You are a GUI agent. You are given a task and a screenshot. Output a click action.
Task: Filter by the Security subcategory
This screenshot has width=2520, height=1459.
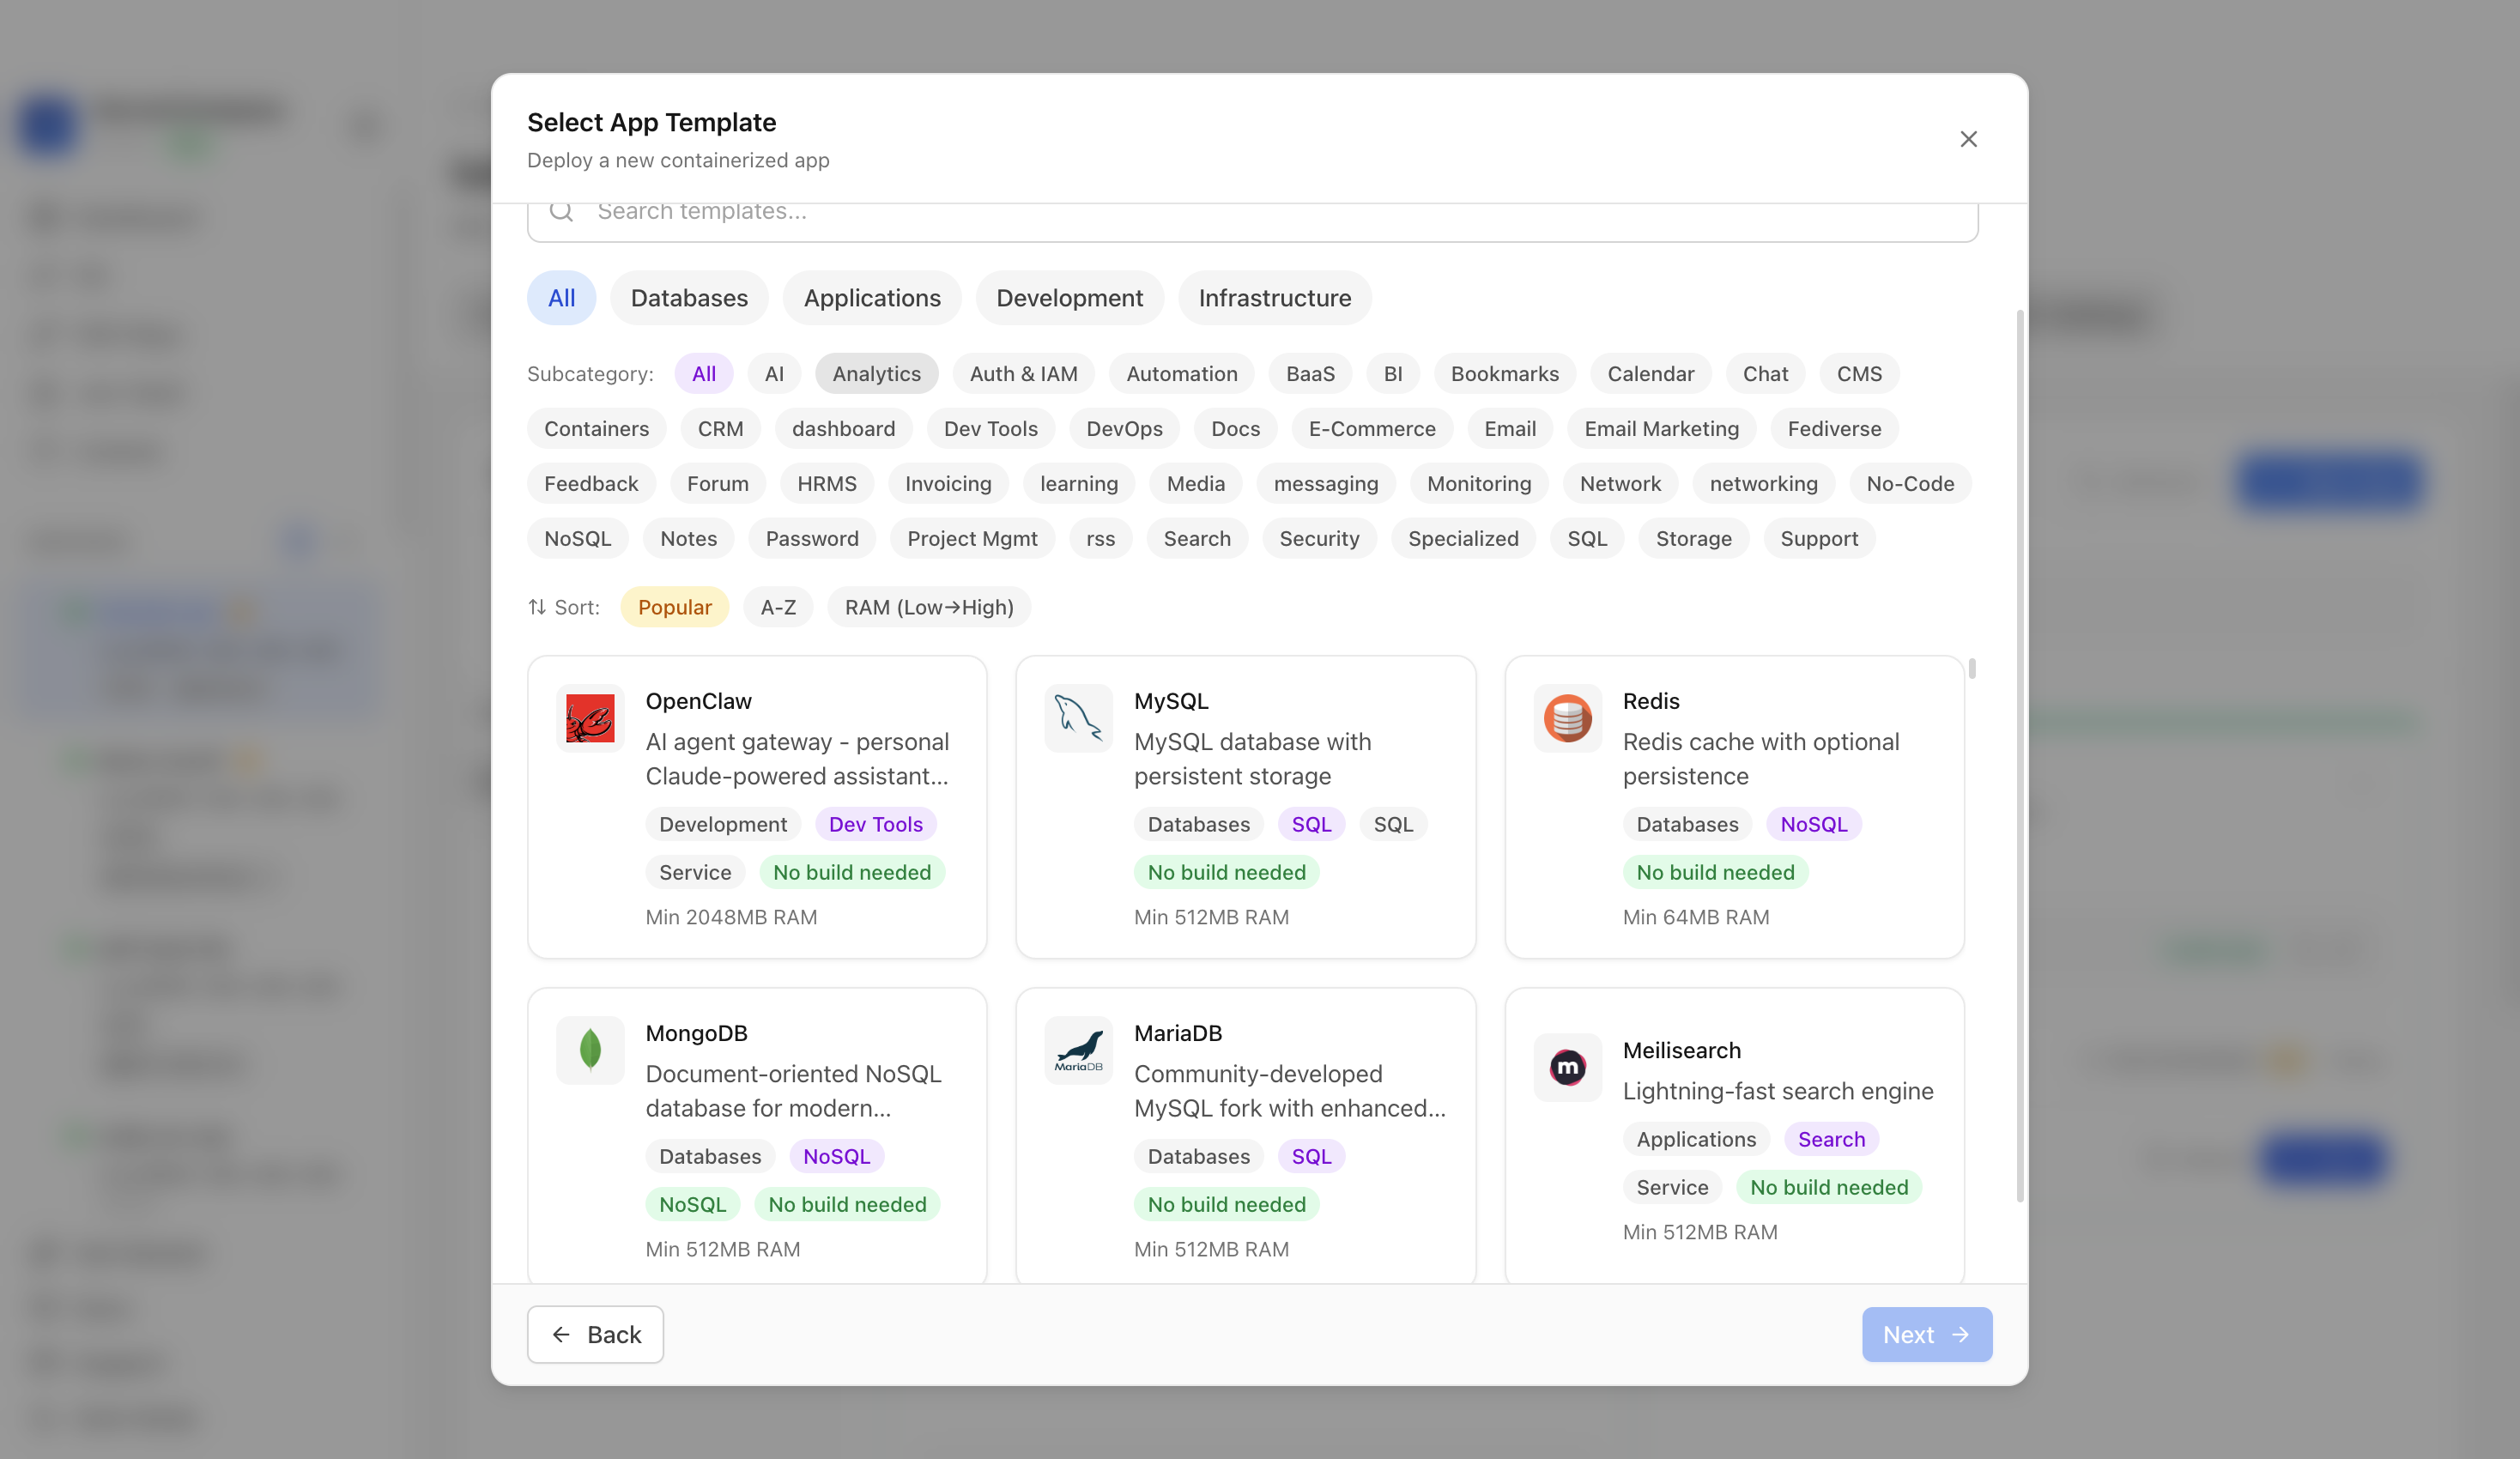tap(1319, 538)
